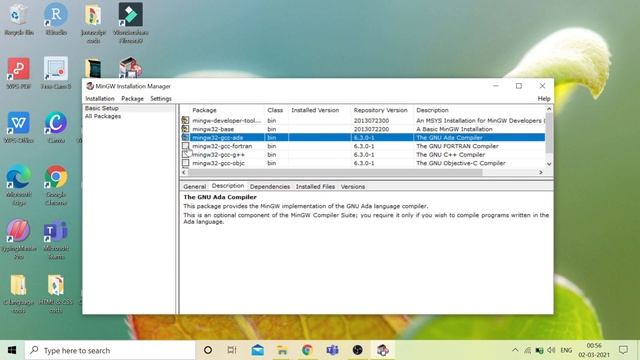Image resolution: width=640 pixels, height=360 pixels.
Task: Launch Canva from the desktop
Action: click(x=56, y=127)
